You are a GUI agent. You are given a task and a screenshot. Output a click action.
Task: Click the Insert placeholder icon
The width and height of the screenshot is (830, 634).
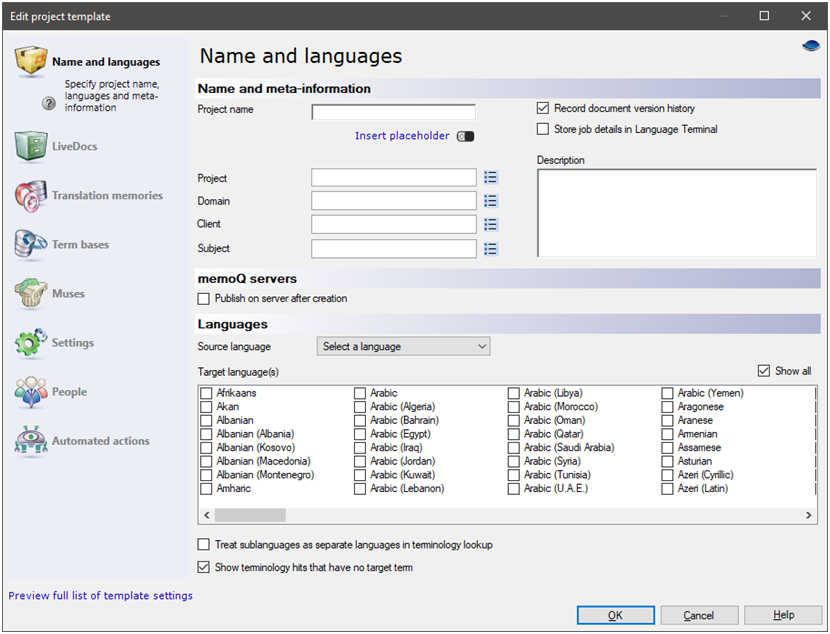tap(466, 137)
